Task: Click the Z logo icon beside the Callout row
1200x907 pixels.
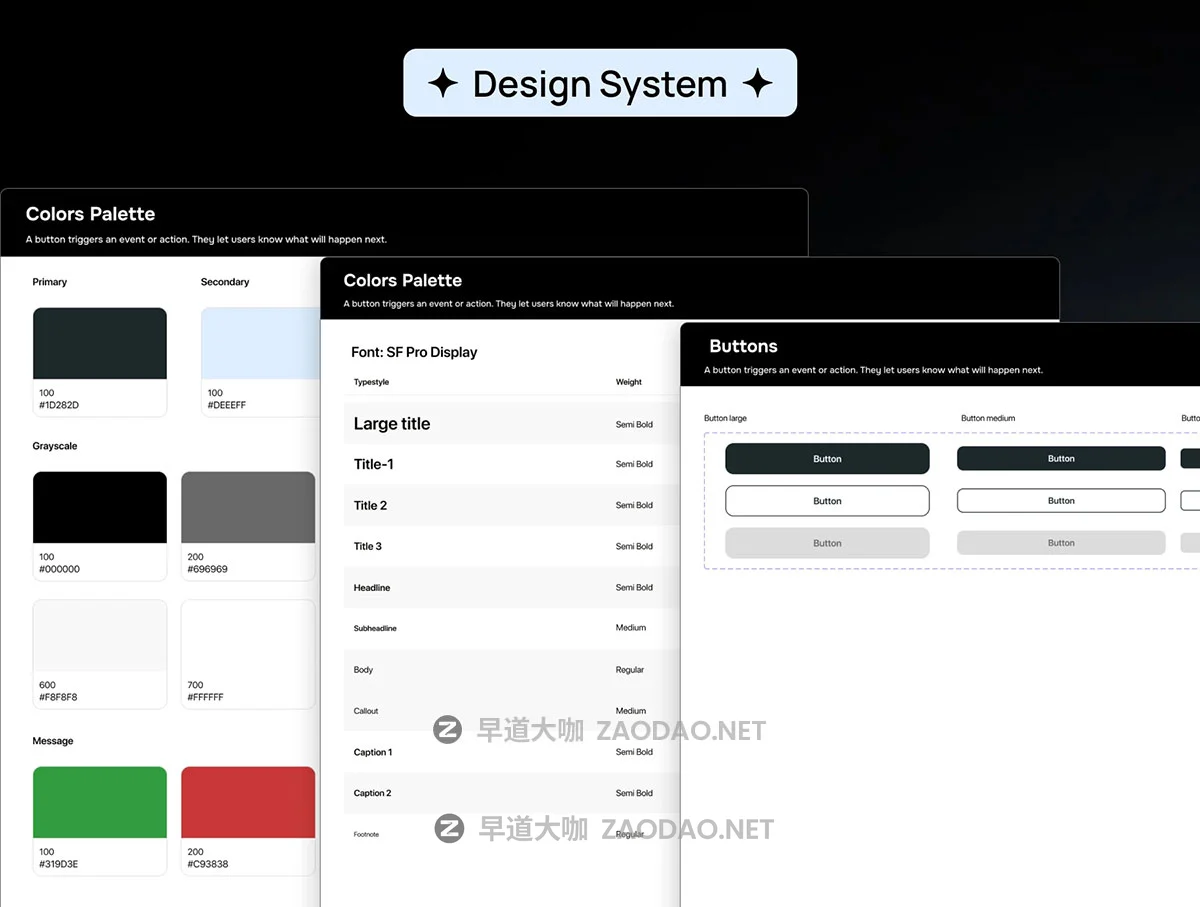Action: [x=447, y=730]
